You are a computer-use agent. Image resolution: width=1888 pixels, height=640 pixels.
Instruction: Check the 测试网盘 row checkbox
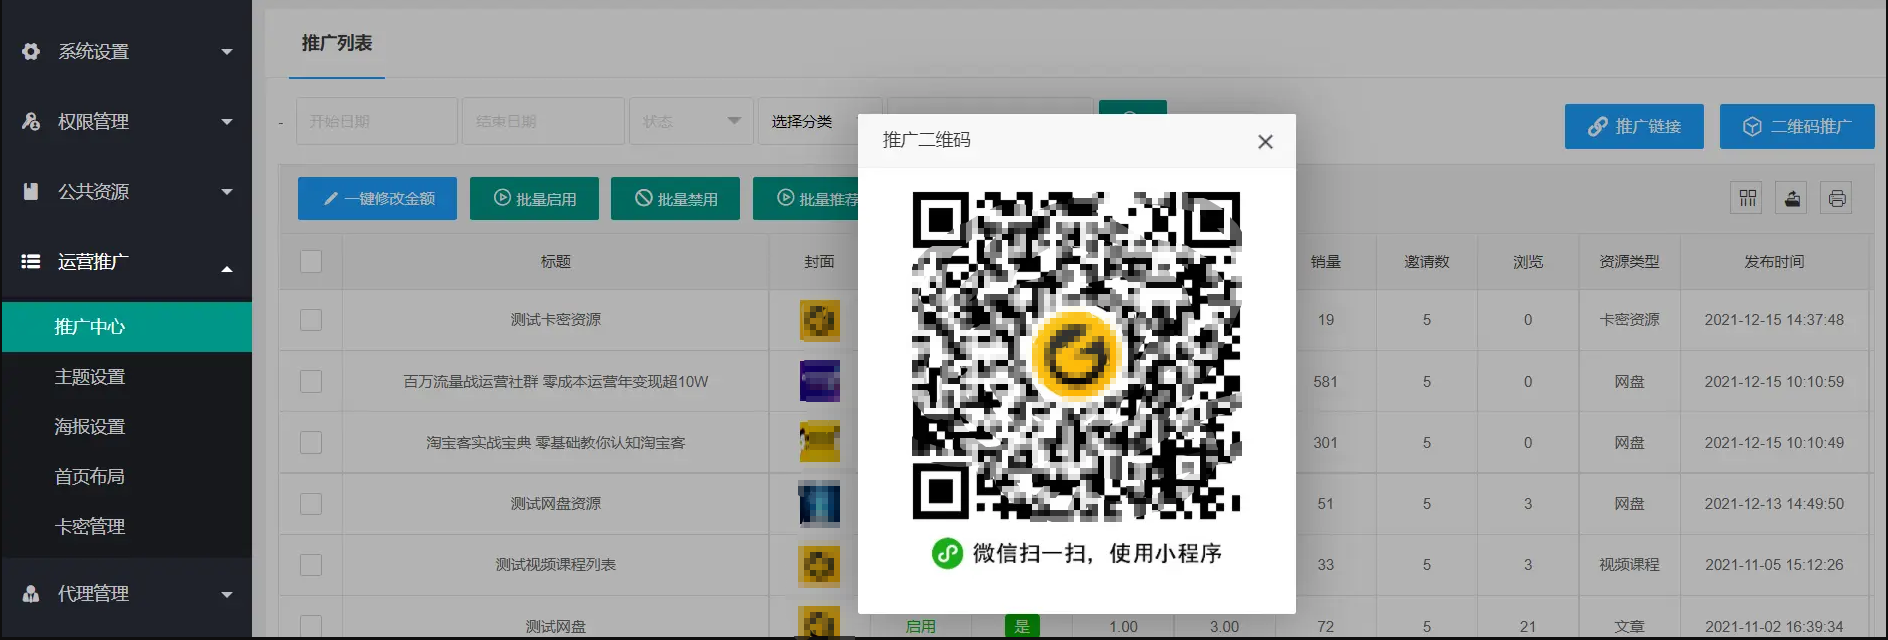tap(311, 626)
